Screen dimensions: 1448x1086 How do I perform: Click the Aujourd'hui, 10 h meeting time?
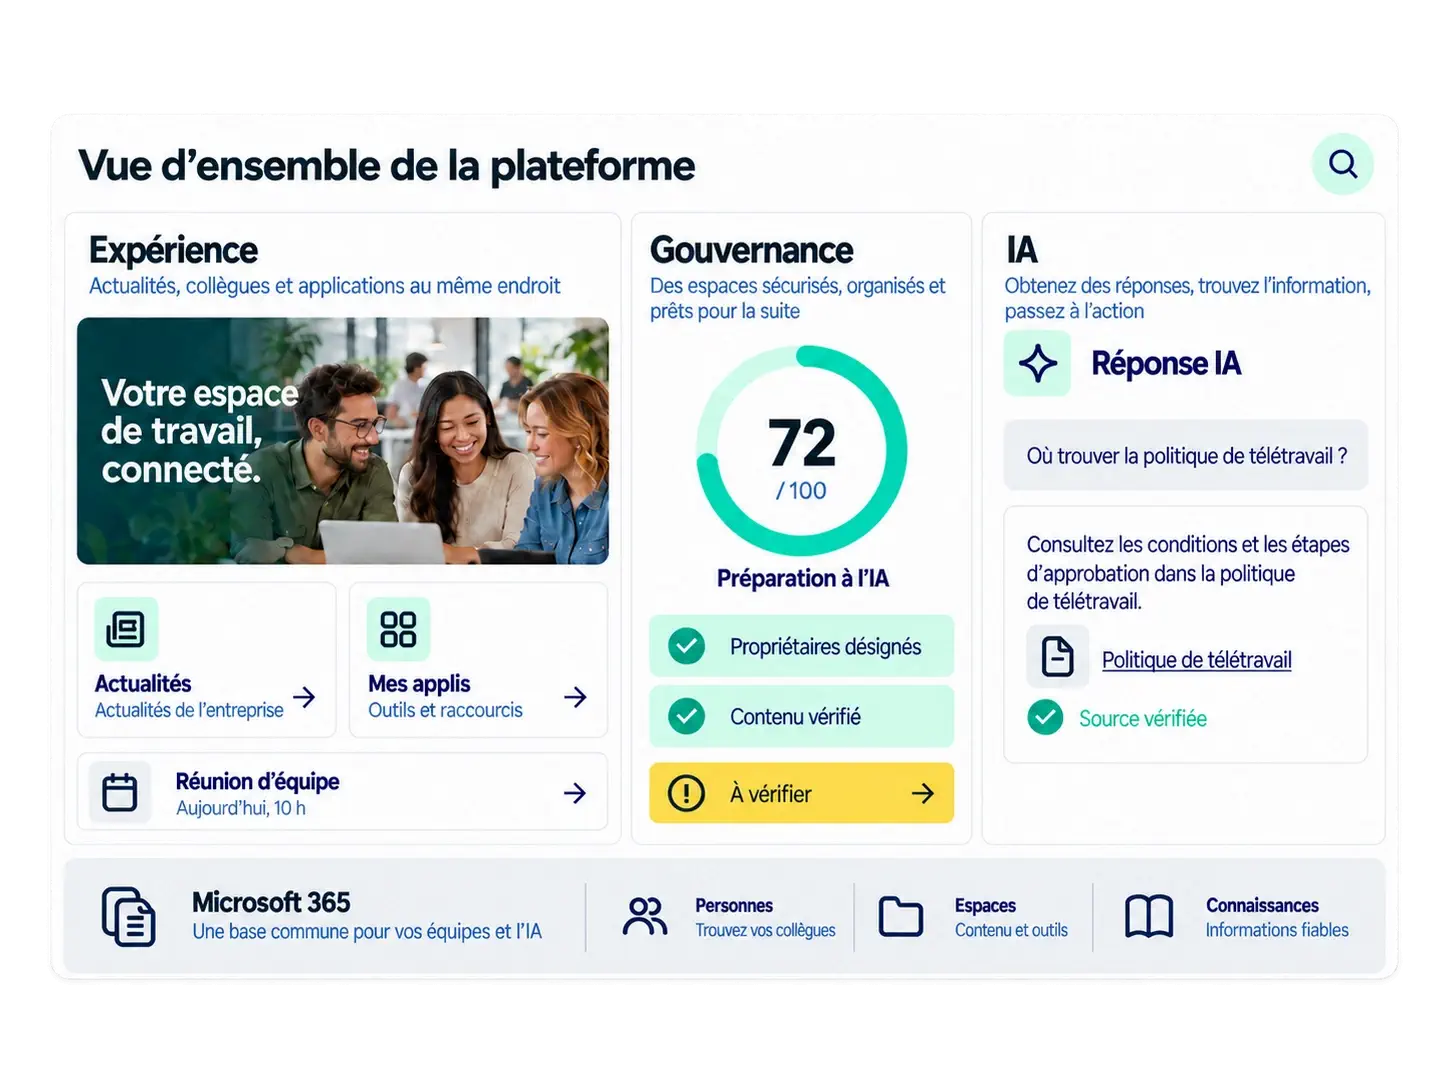(x=241, y=808)
